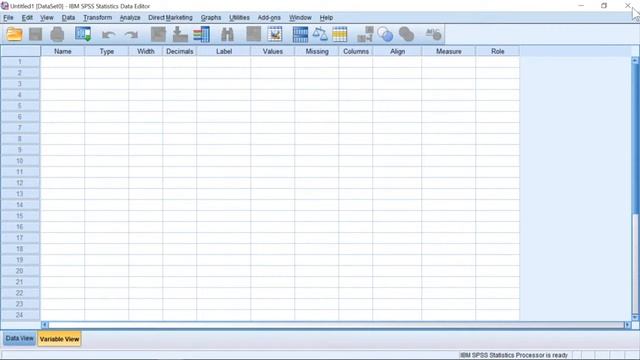Click the Insert Variable icon
The height and width of the screenshot is (360, 640).
275,34
